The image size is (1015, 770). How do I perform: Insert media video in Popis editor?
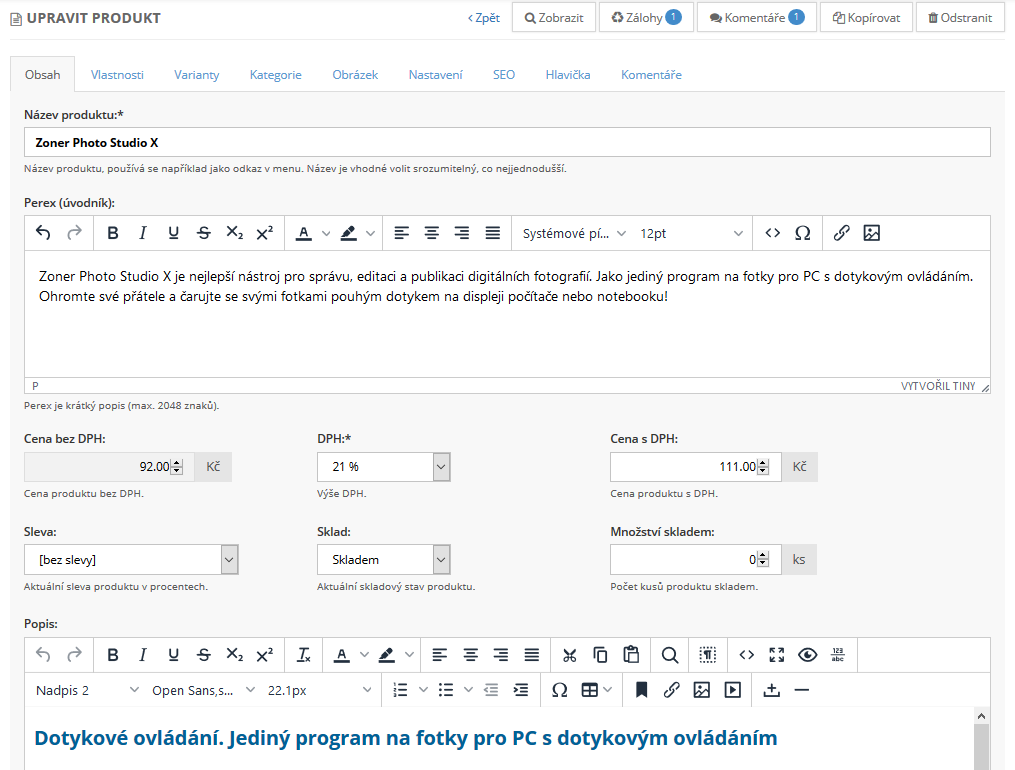click(733, 690)
